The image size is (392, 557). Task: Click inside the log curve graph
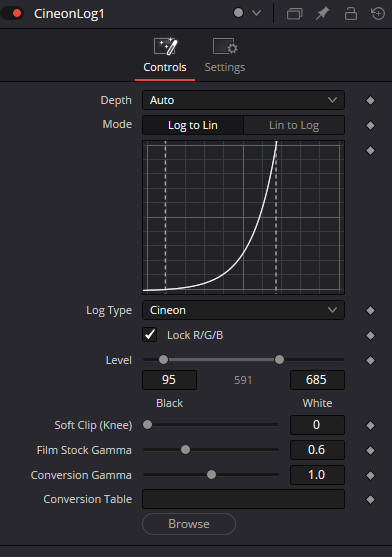pos(243,217)
